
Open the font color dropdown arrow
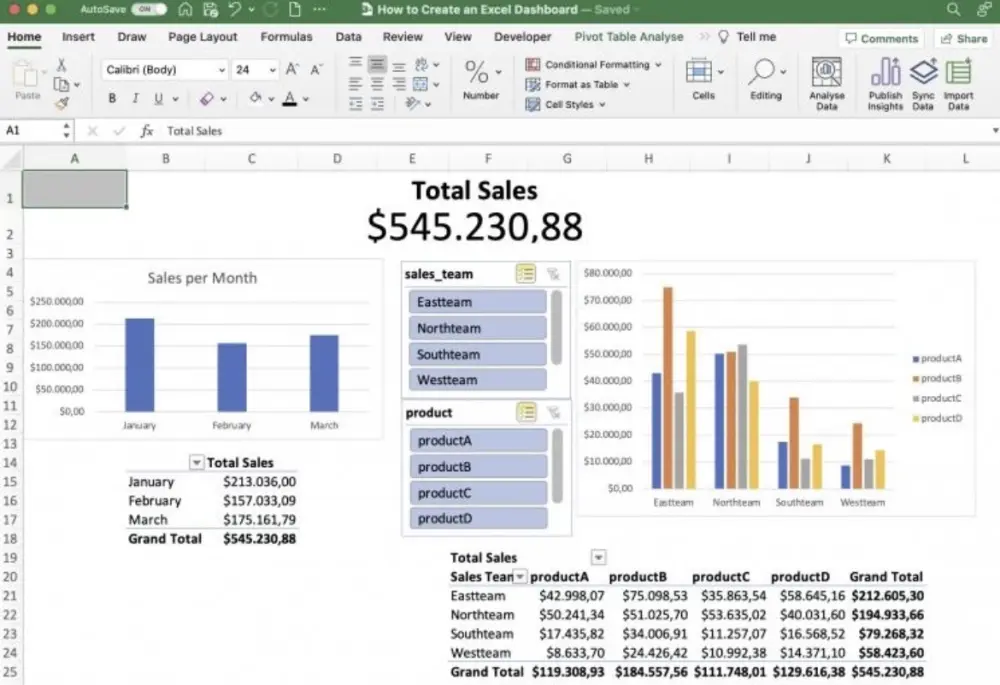306,99
